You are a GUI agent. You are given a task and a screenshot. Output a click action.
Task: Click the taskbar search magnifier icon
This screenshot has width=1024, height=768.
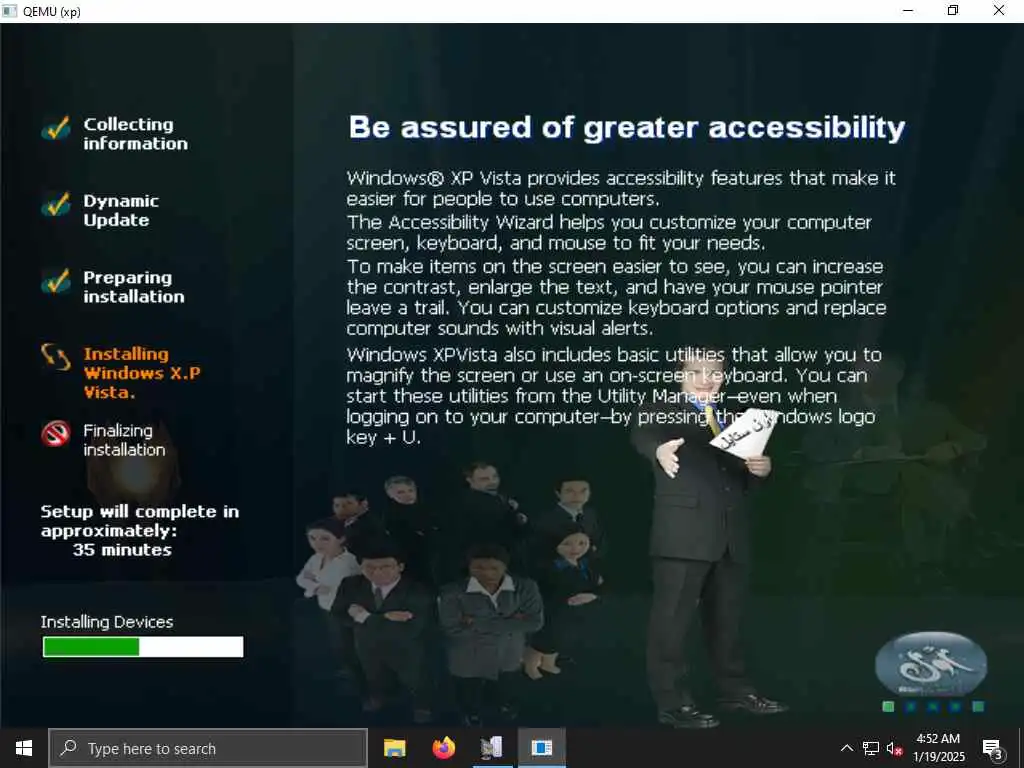click(x=69, y=748)
